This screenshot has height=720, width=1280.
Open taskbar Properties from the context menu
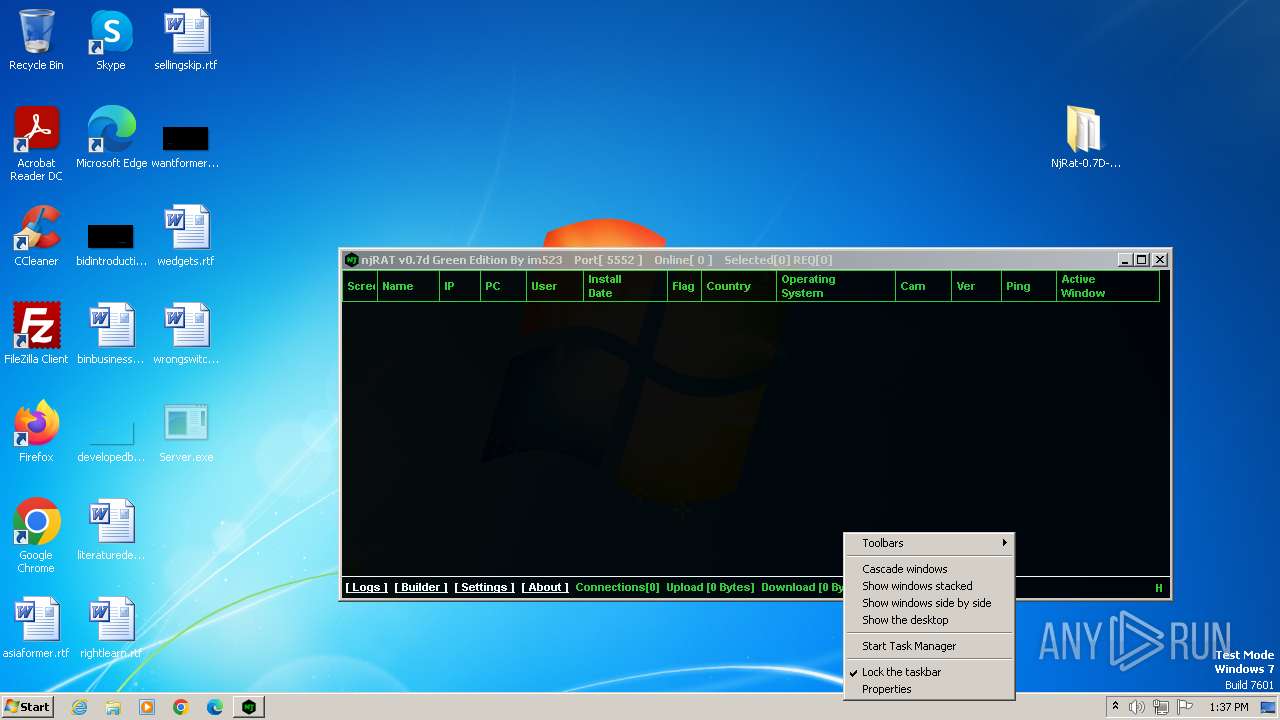[x=929, y=689]
